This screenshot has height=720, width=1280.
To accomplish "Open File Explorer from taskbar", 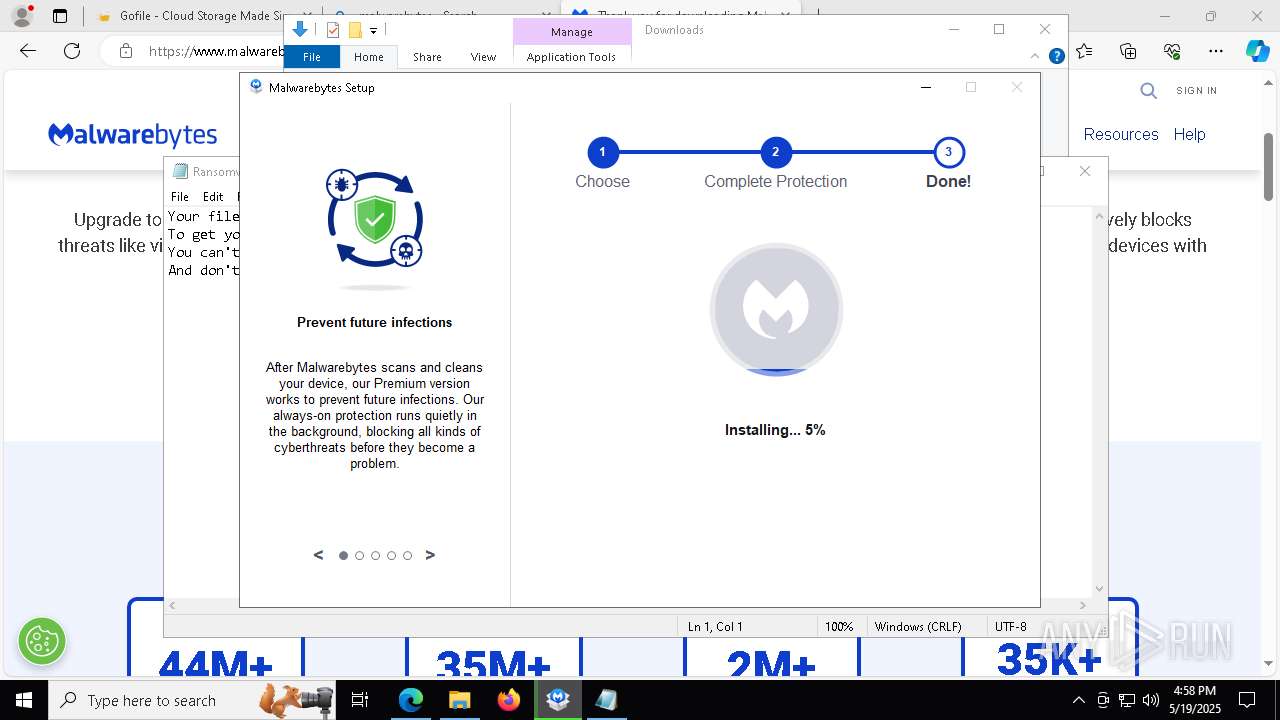I will pyautogui.click(x=459, y=700).
